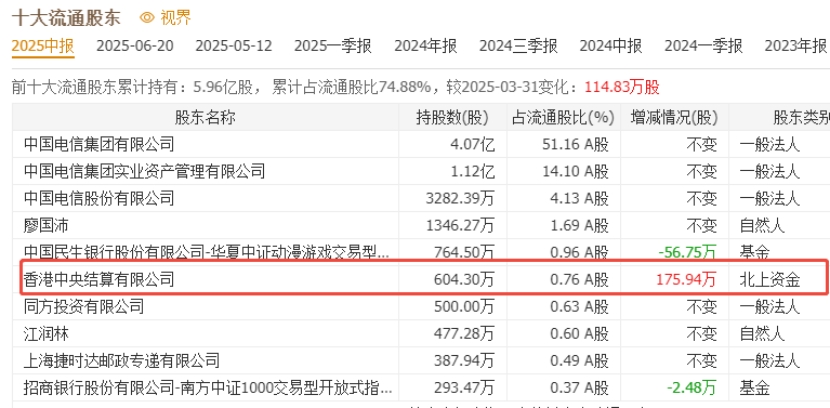Click the 增减情况(股) column header
Screen dimensions: 830x408
pyautogui.click(x=674, y=117)
